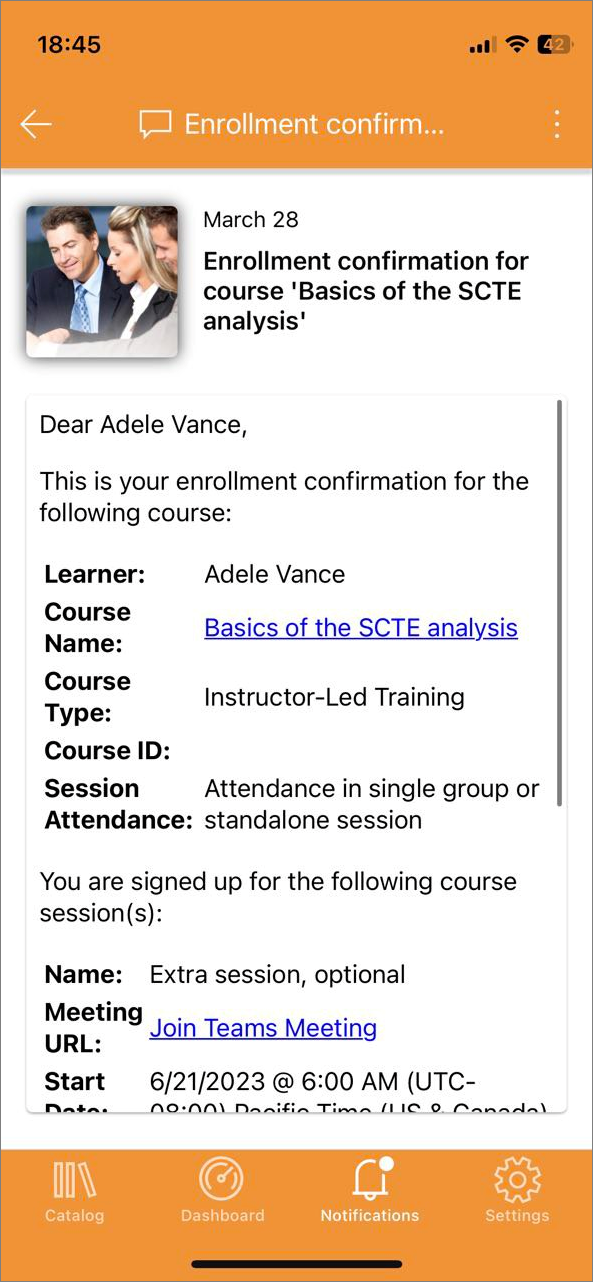Select the Settings tab label
593x1282 pixels.
click(517, 1216)
